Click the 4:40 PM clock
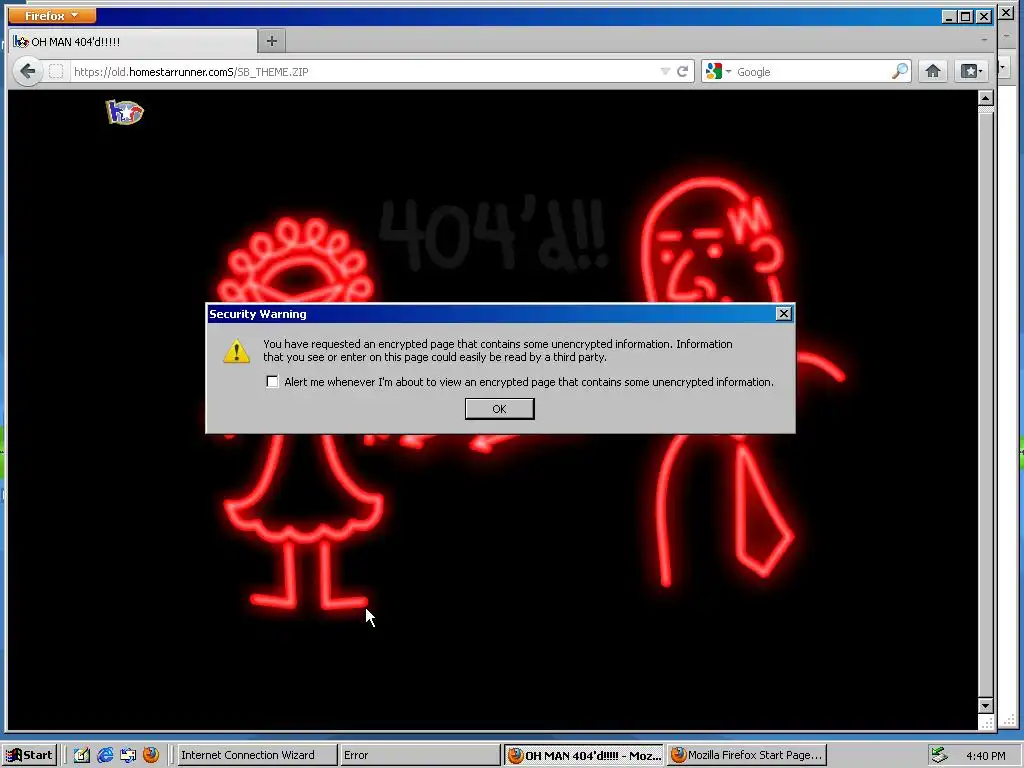1024x768 pixels. pyautogui.click(x=985, y=756)
